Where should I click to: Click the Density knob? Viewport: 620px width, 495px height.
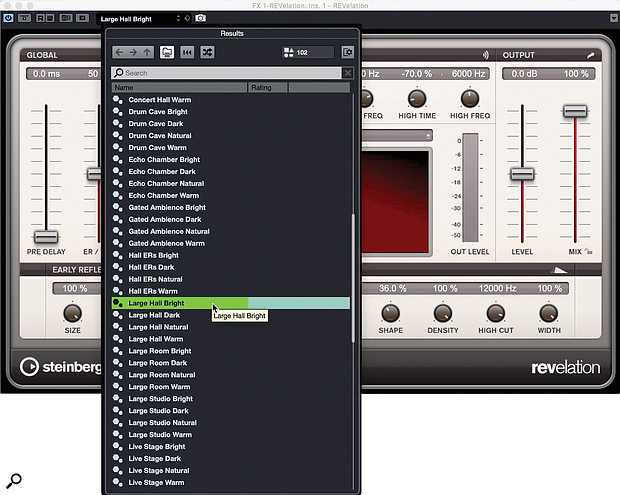point(443,314)
